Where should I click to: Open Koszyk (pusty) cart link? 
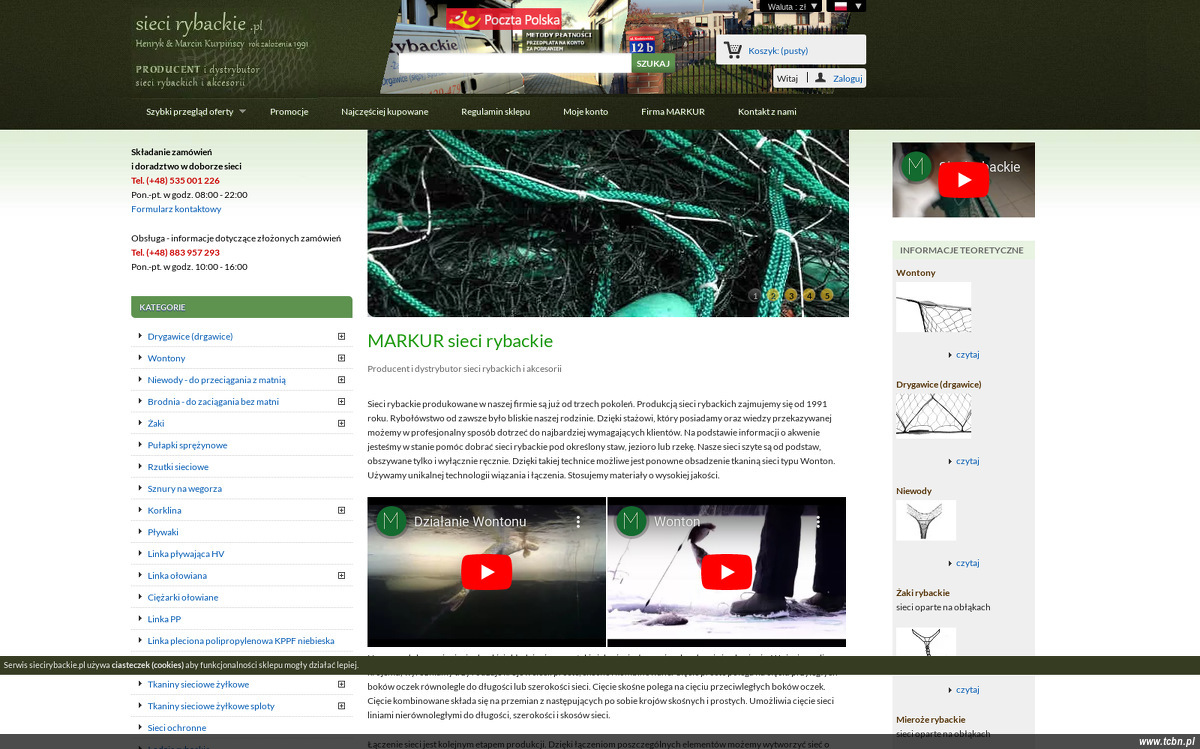pyautogui.click(x=778, y=50)
